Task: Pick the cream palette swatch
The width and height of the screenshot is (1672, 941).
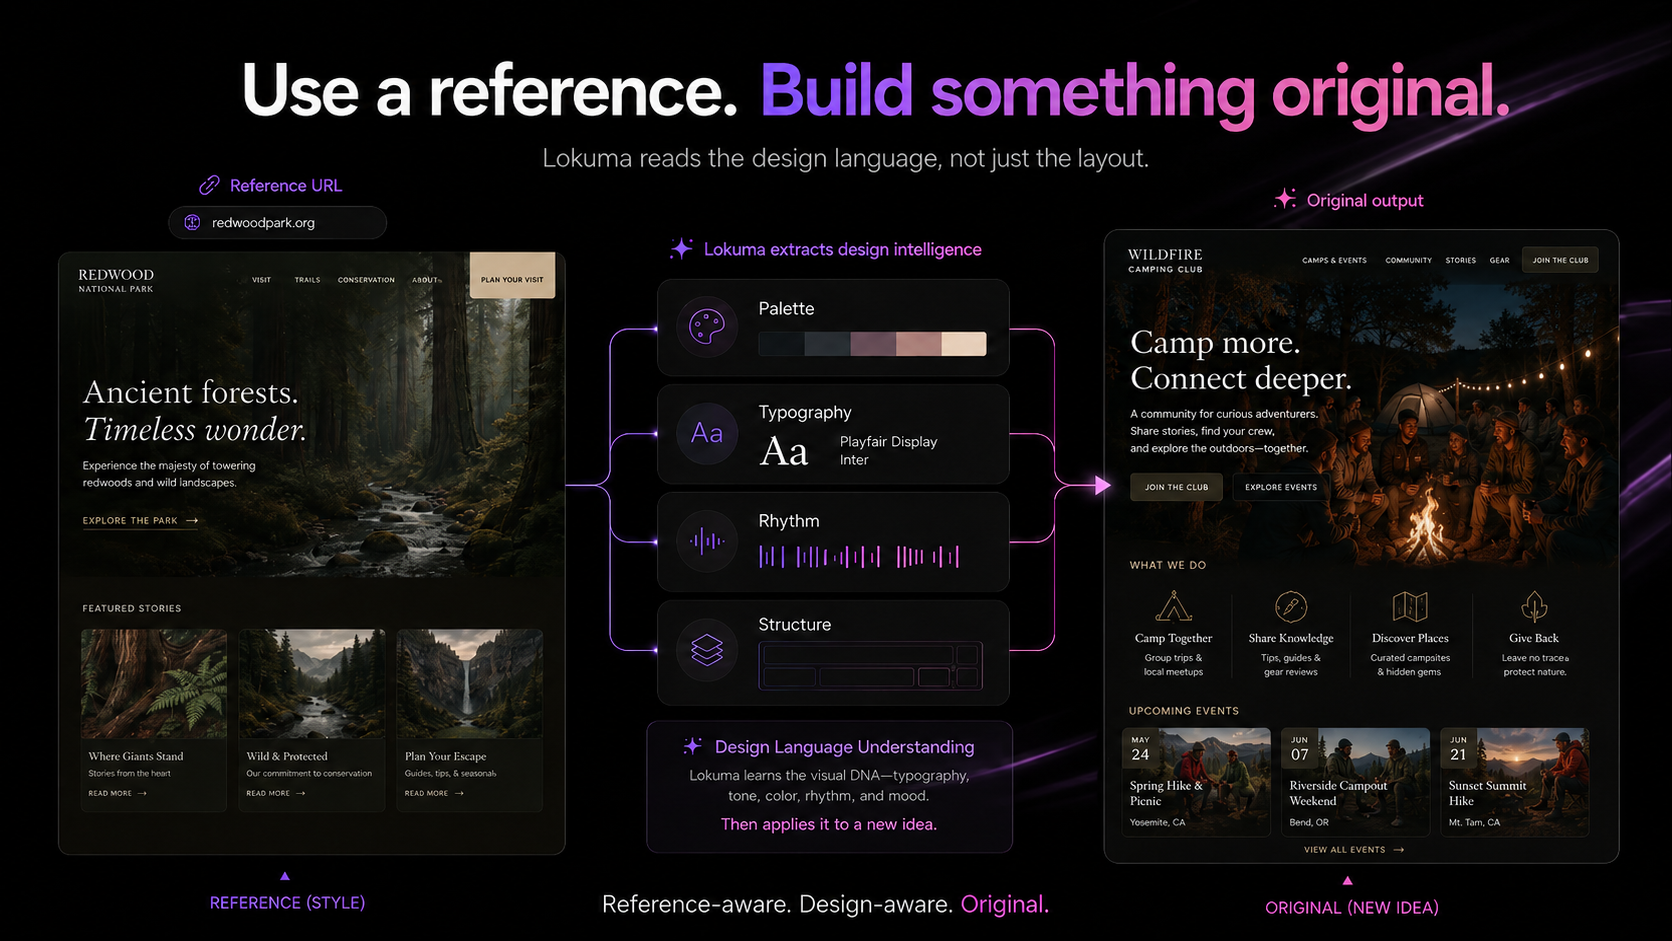Action: [x=964, y=344]
